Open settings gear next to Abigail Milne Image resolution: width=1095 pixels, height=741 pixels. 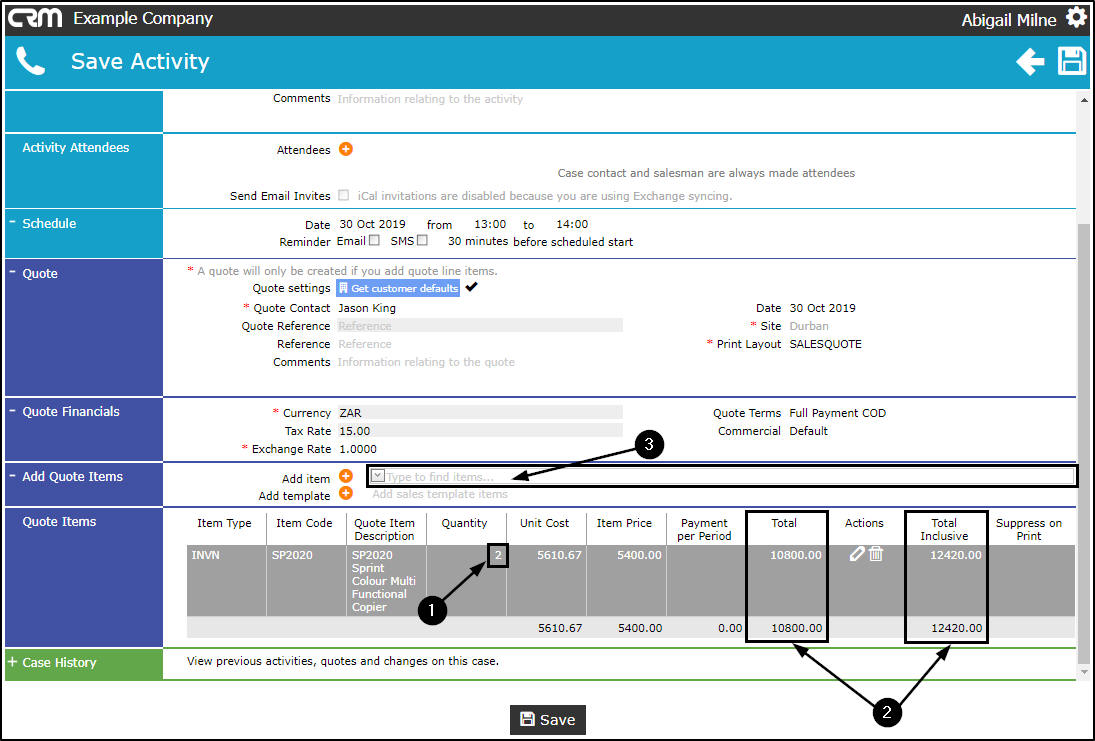1076,17
